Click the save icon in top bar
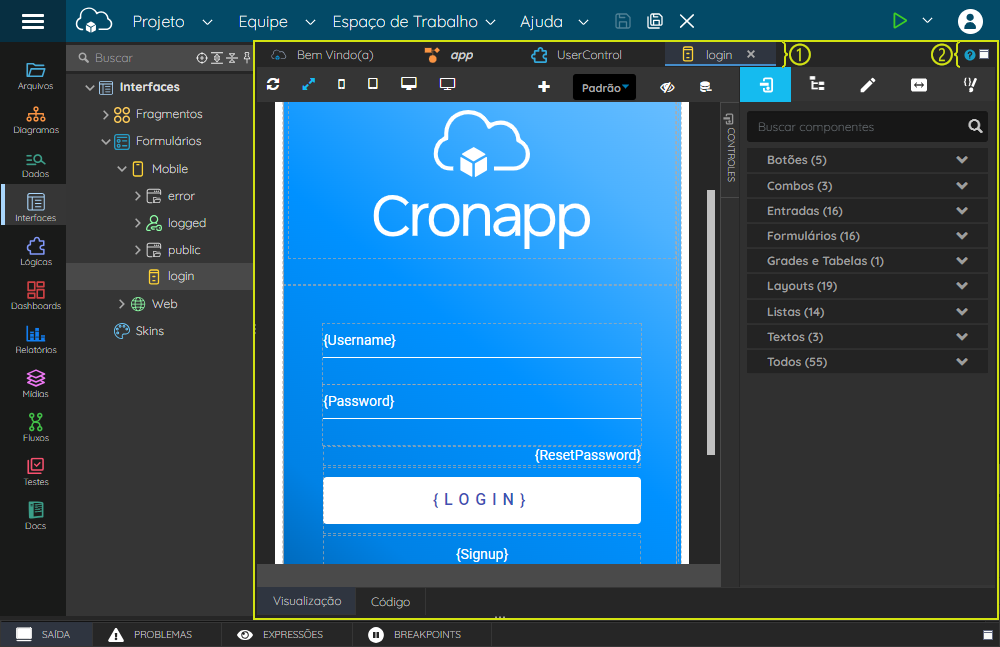This screenshot has width=1000, height=647. [x=622, y=22]
